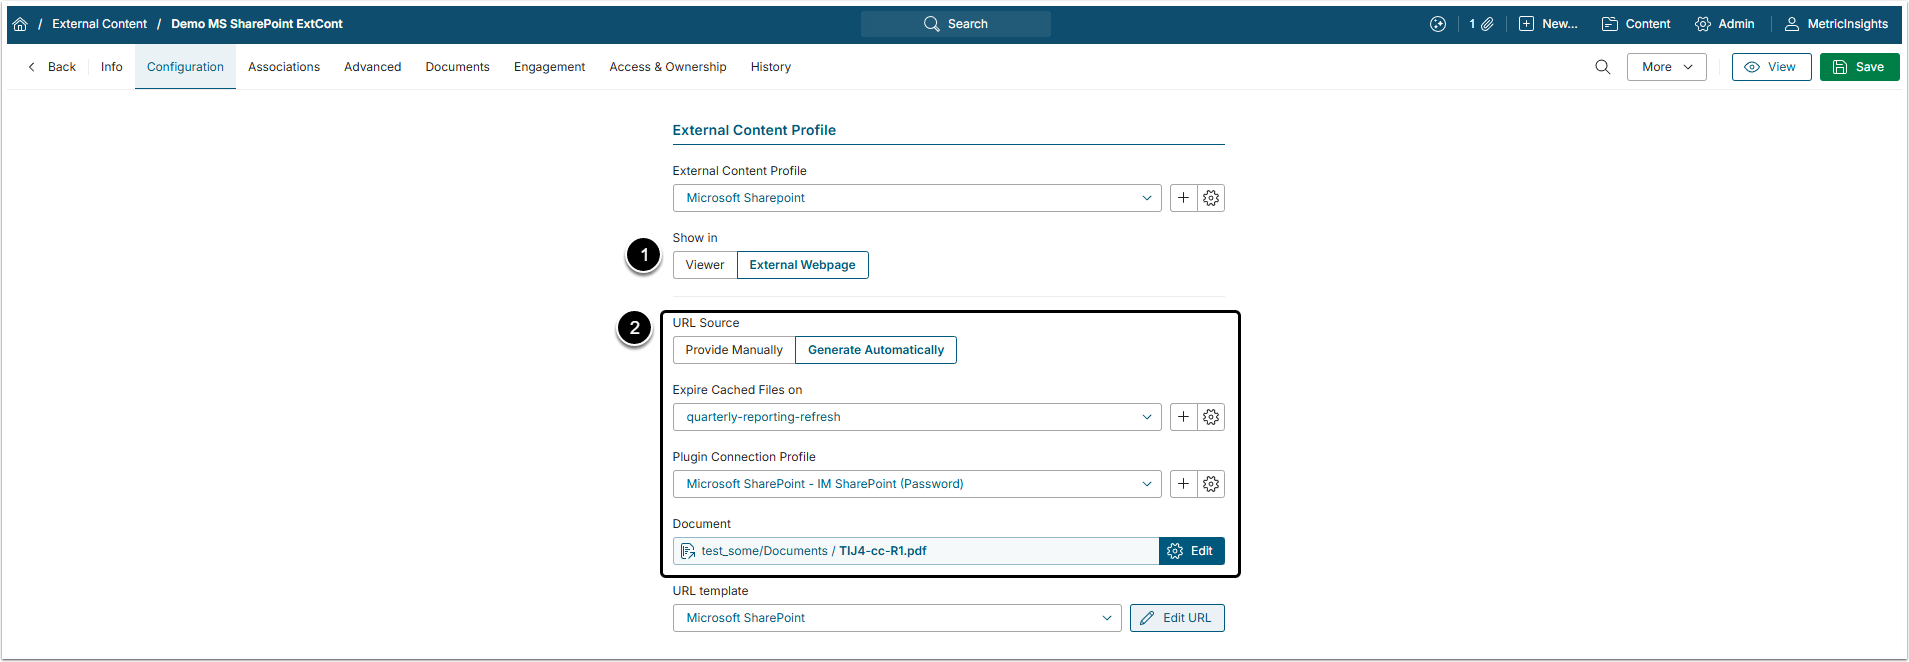Click the plus icon beside Plugin Connection Profile
Viewport: 1909px width, 662px height.
coord(1183,484)
